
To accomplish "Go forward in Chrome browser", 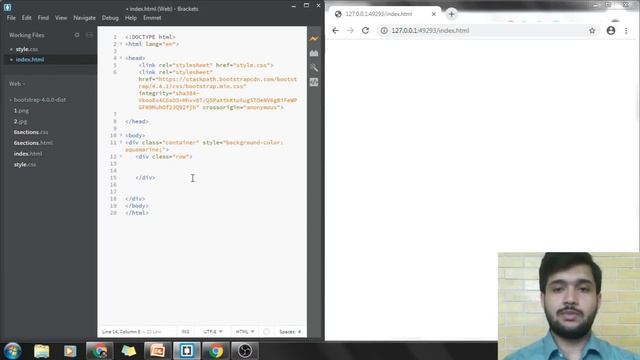I will coord(350,31).
